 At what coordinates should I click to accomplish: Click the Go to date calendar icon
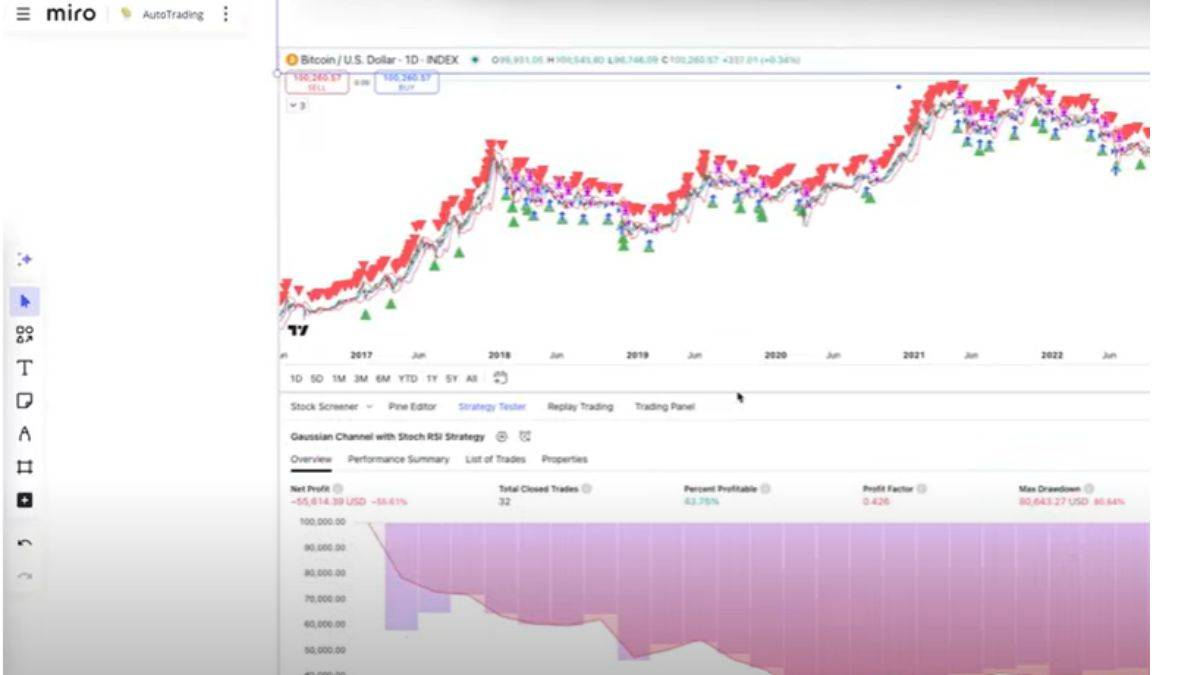tap(501, 378)
